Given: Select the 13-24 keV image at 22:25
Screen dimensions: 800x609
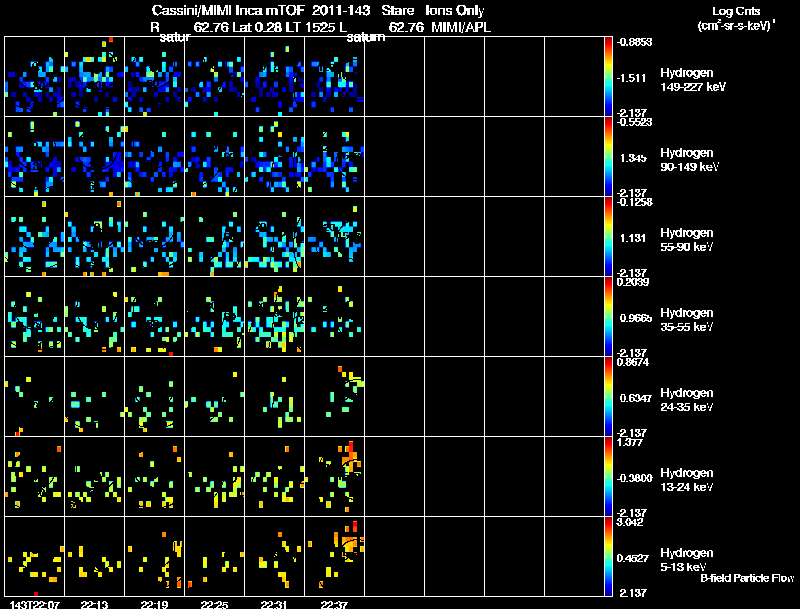Looking at the screenshot, I should click(x=214, y=476).
